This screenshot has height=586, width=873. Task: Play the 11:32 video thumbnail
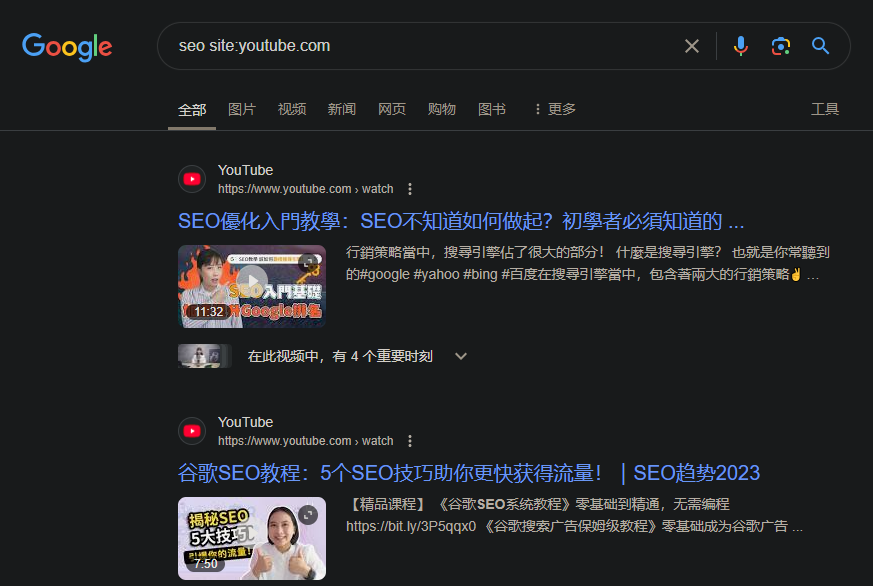point(252,287)
